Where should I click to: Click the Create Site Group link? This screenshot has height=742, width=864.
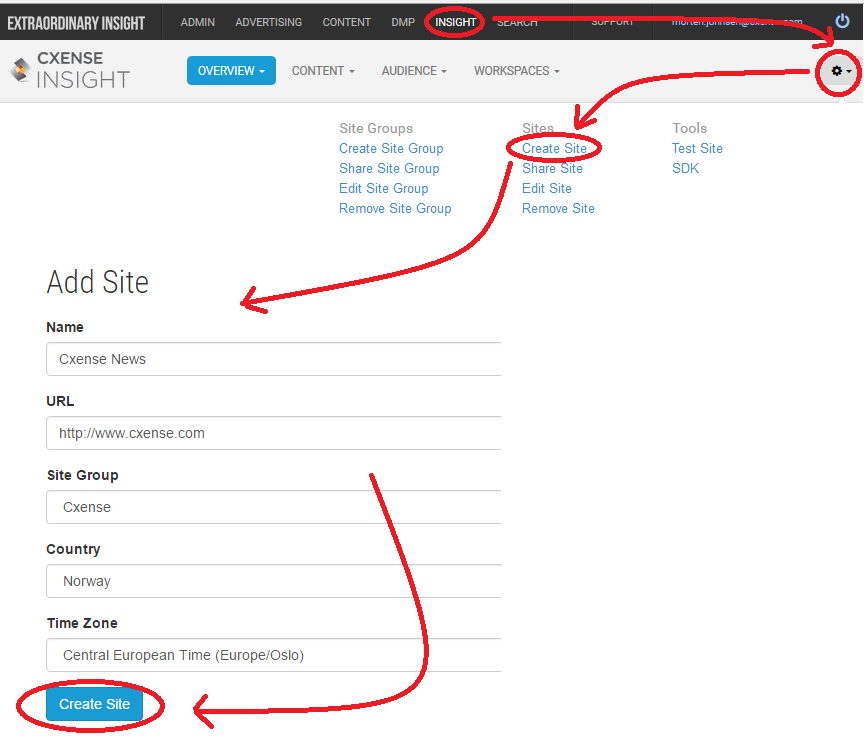pos(391,148)
